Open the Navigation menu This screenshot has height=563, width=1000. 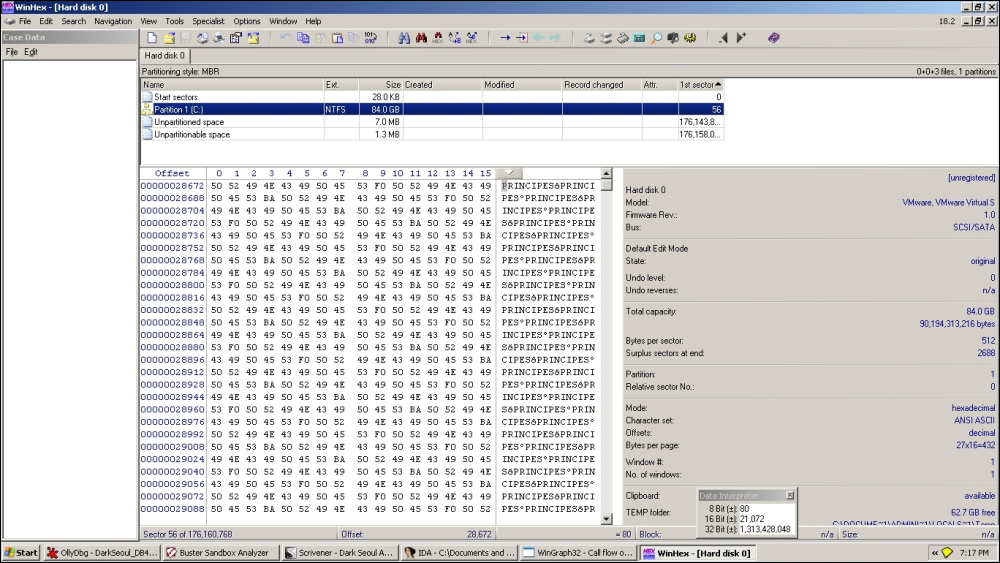(113, 21)
